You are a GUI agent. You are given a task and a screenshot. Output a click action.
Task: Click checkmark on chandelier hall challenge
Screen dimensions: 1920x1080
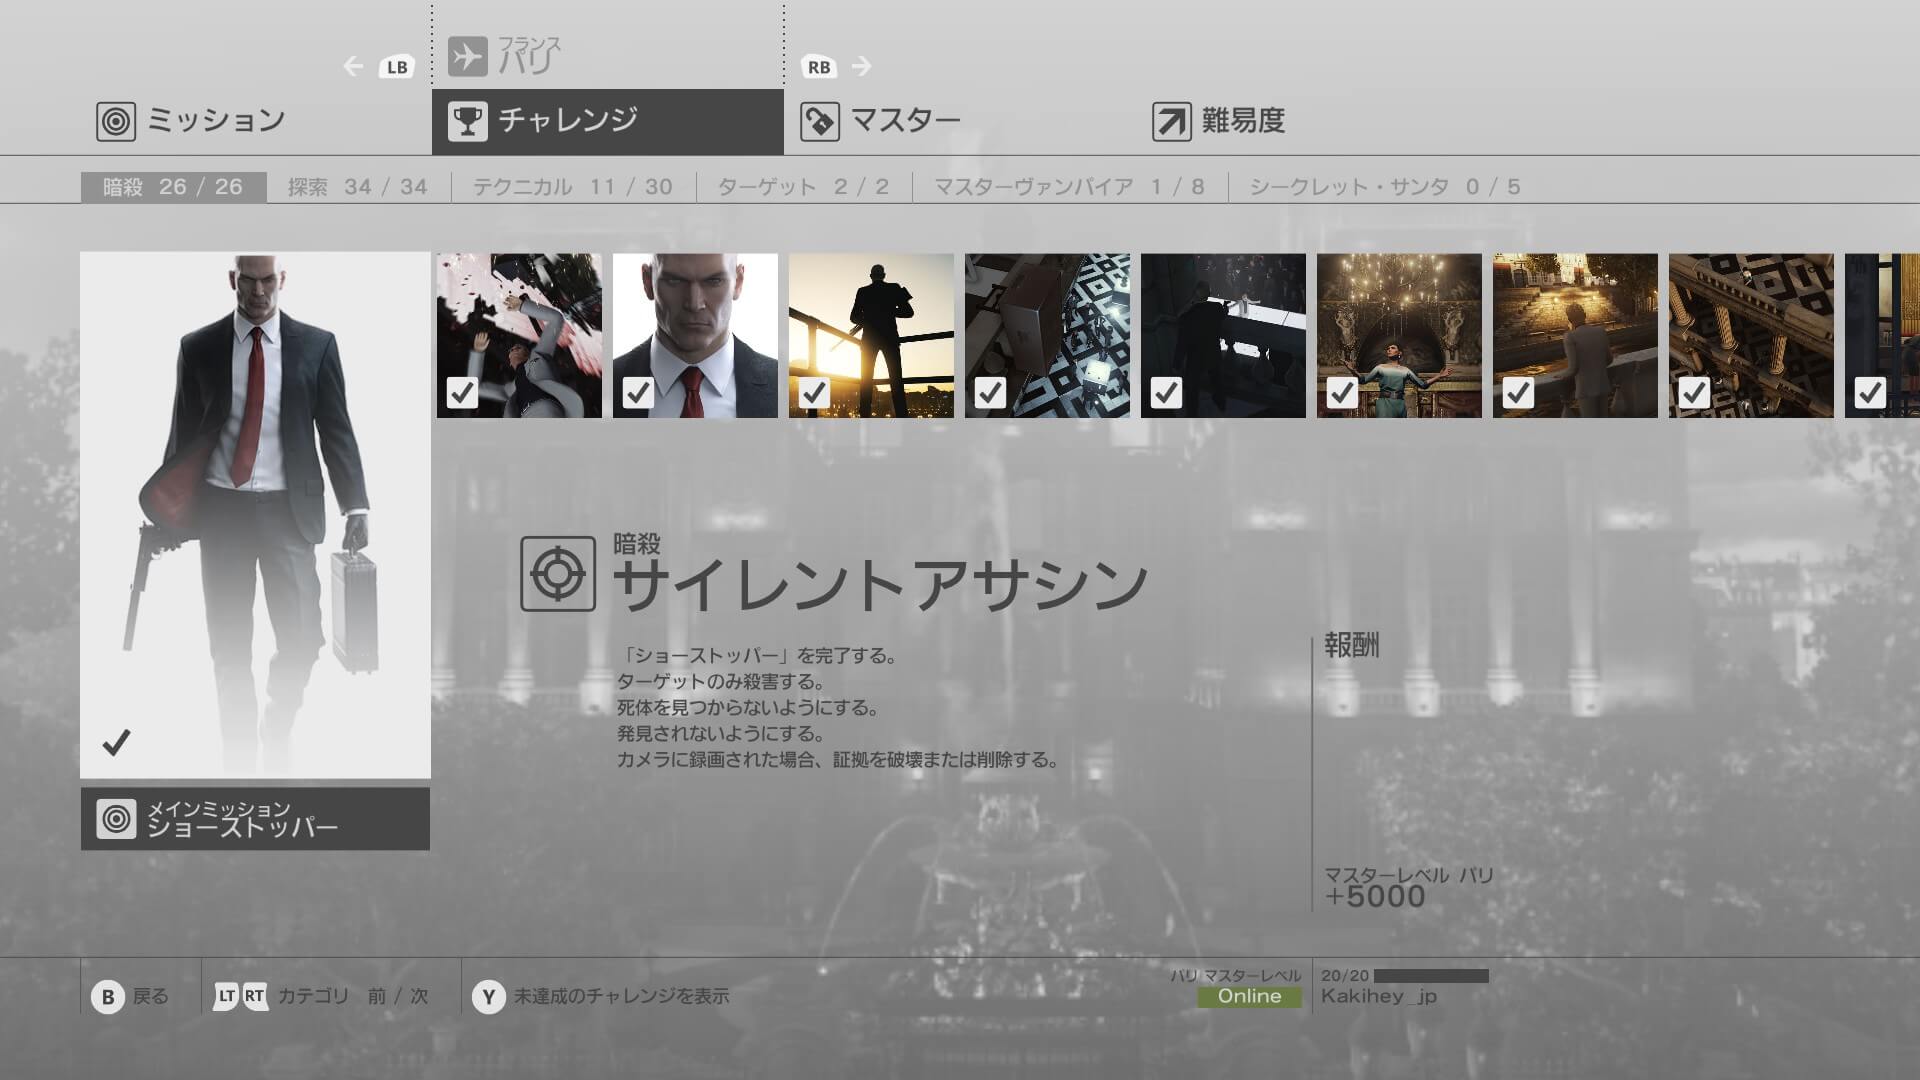(x=1342, y=393)
